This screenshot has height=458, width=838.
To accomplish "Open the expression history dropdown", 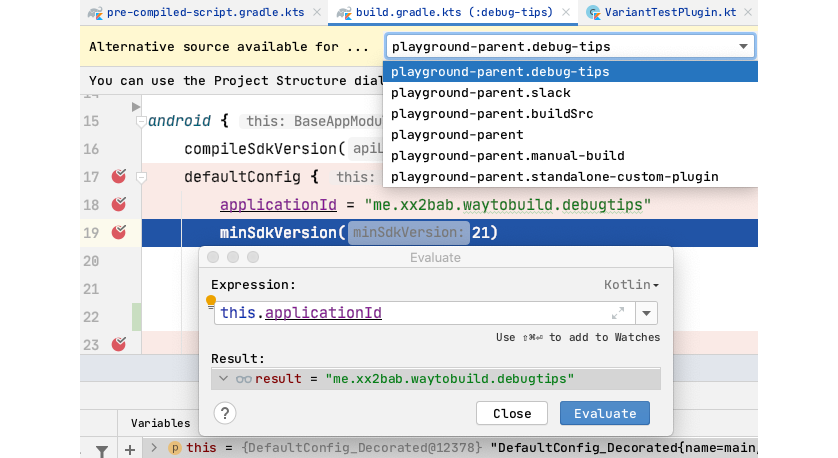I will (x=647, y=313).
